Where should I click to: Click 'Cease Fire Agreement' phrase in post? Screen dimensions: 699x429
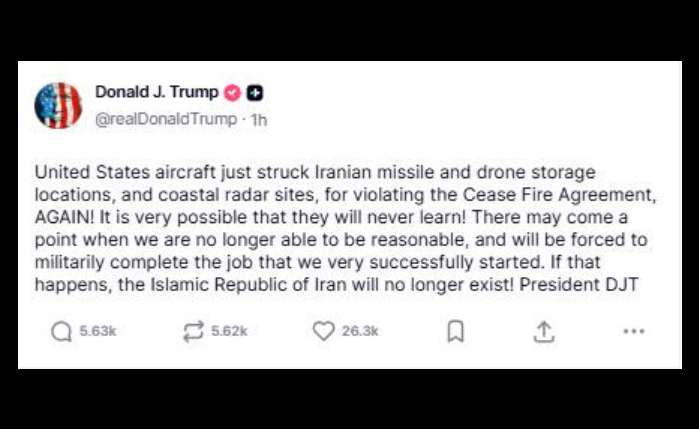point(559,195)
